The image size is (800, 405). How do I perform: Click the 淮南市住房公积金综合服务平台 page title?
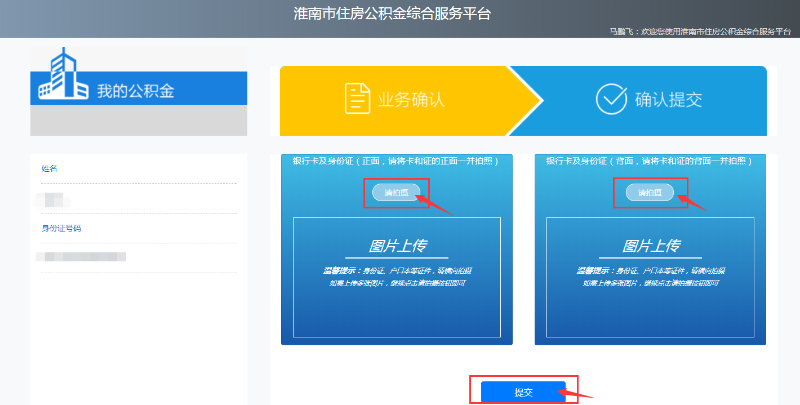coord(393,14)
